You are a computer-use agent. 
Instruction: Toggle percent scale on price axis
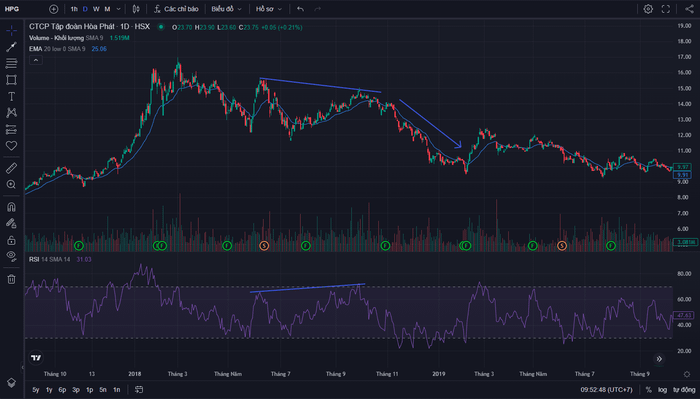tap(648, 390)
